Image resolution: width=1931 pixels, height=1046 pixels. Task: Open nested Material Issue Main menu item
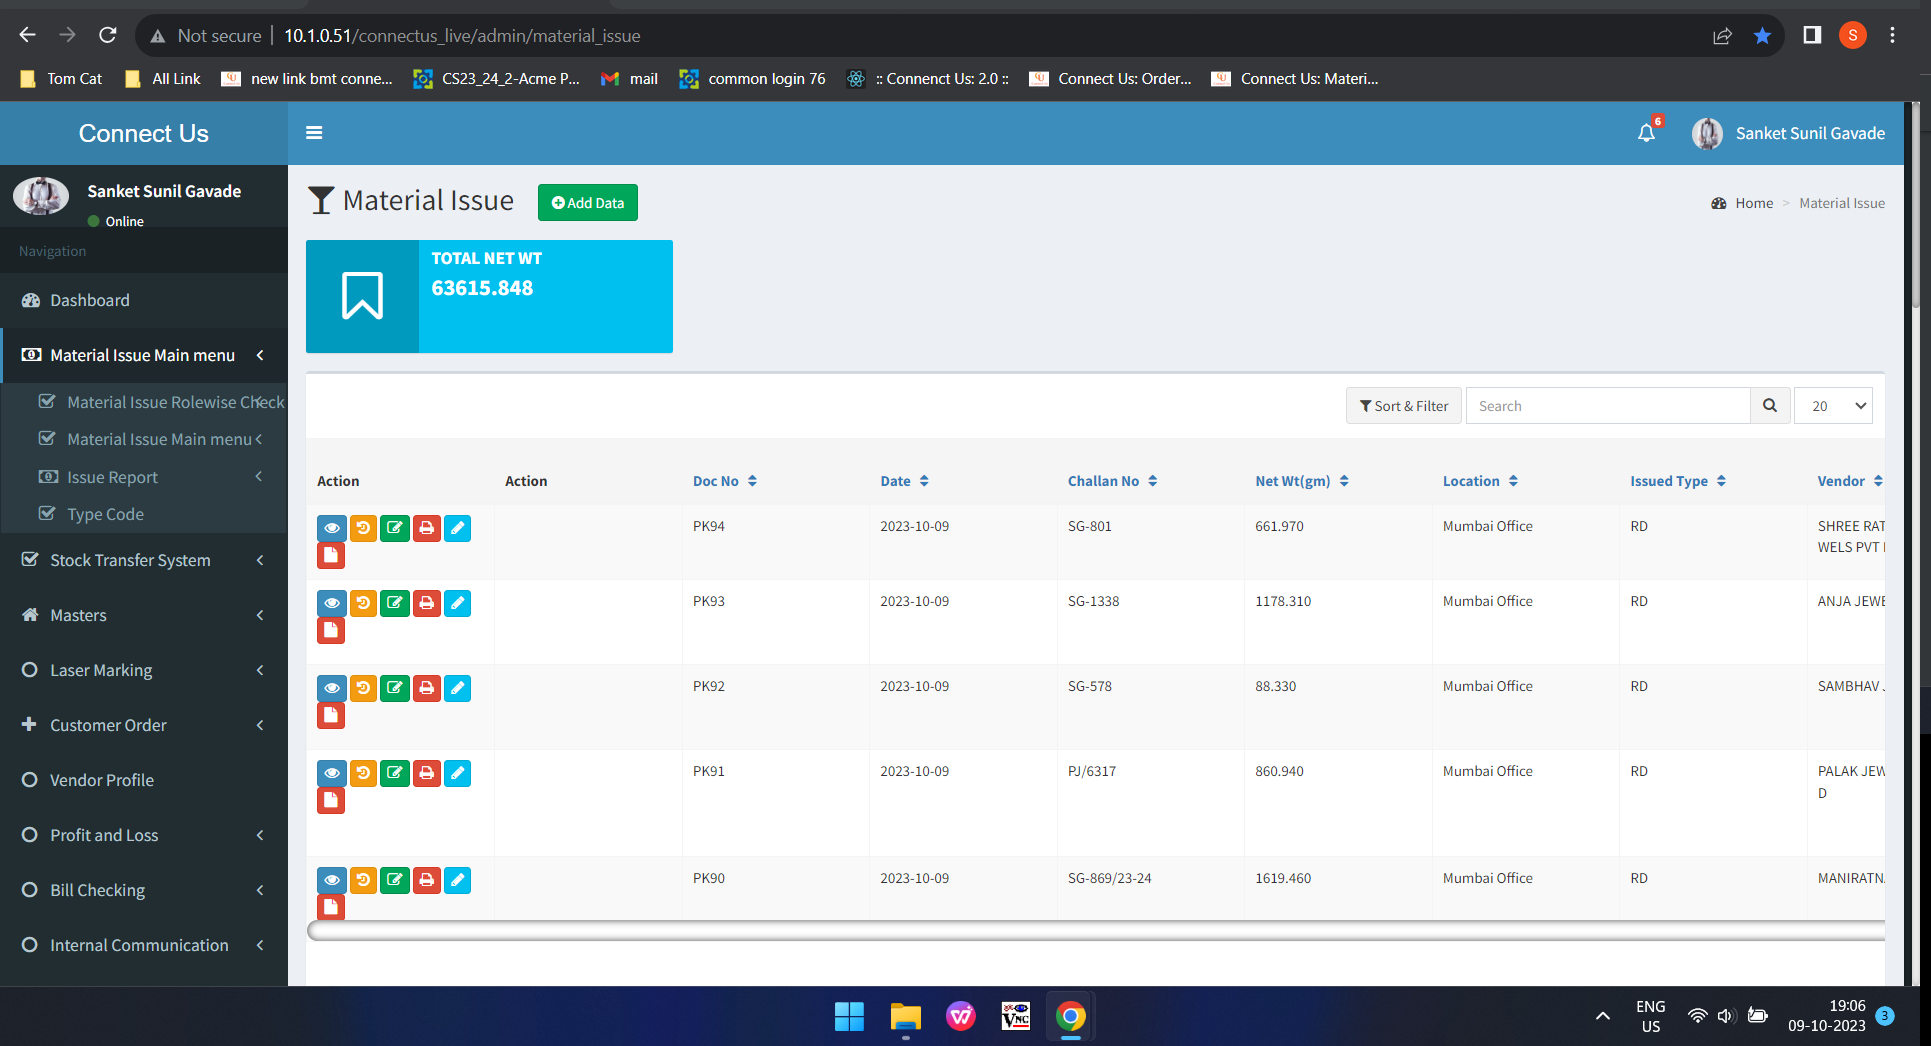coord(144,439)
